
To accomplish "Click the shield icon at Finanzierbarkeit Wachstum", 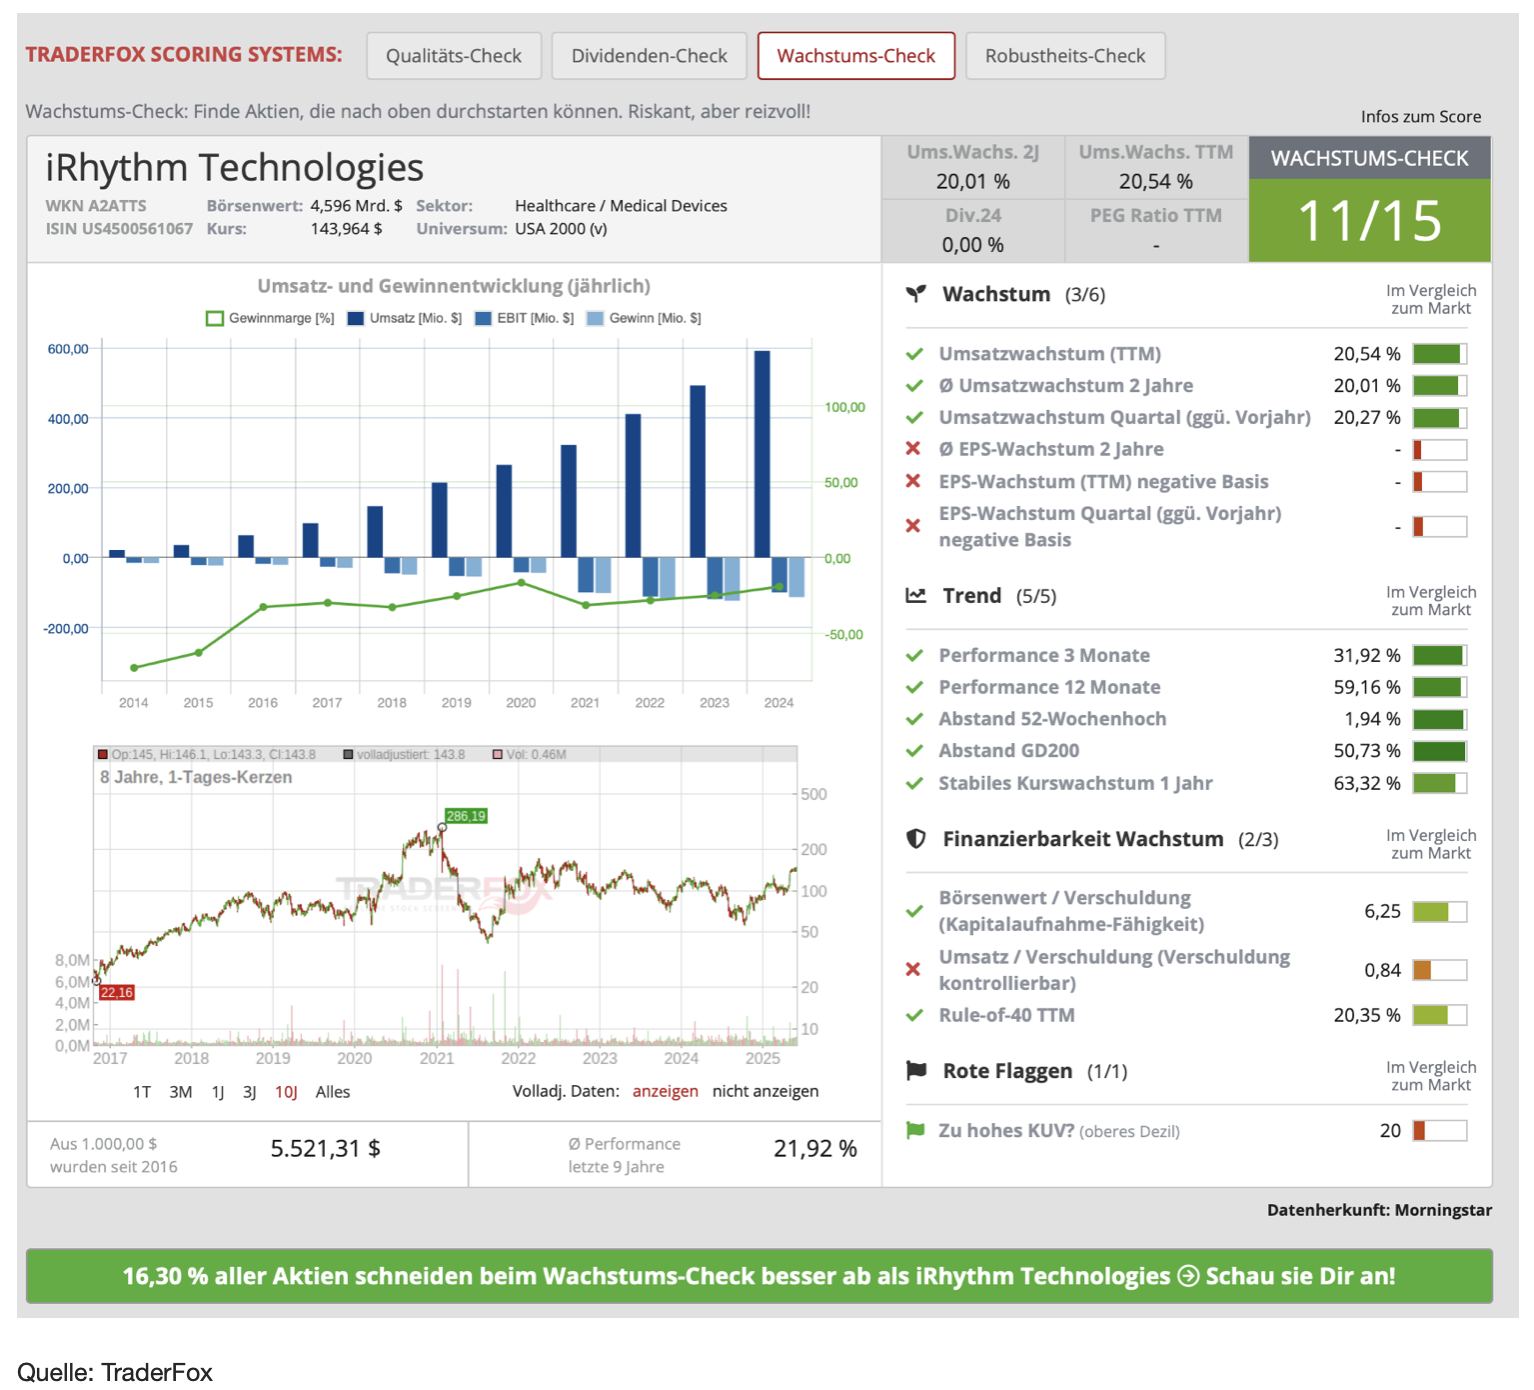I will pos(916,839).
